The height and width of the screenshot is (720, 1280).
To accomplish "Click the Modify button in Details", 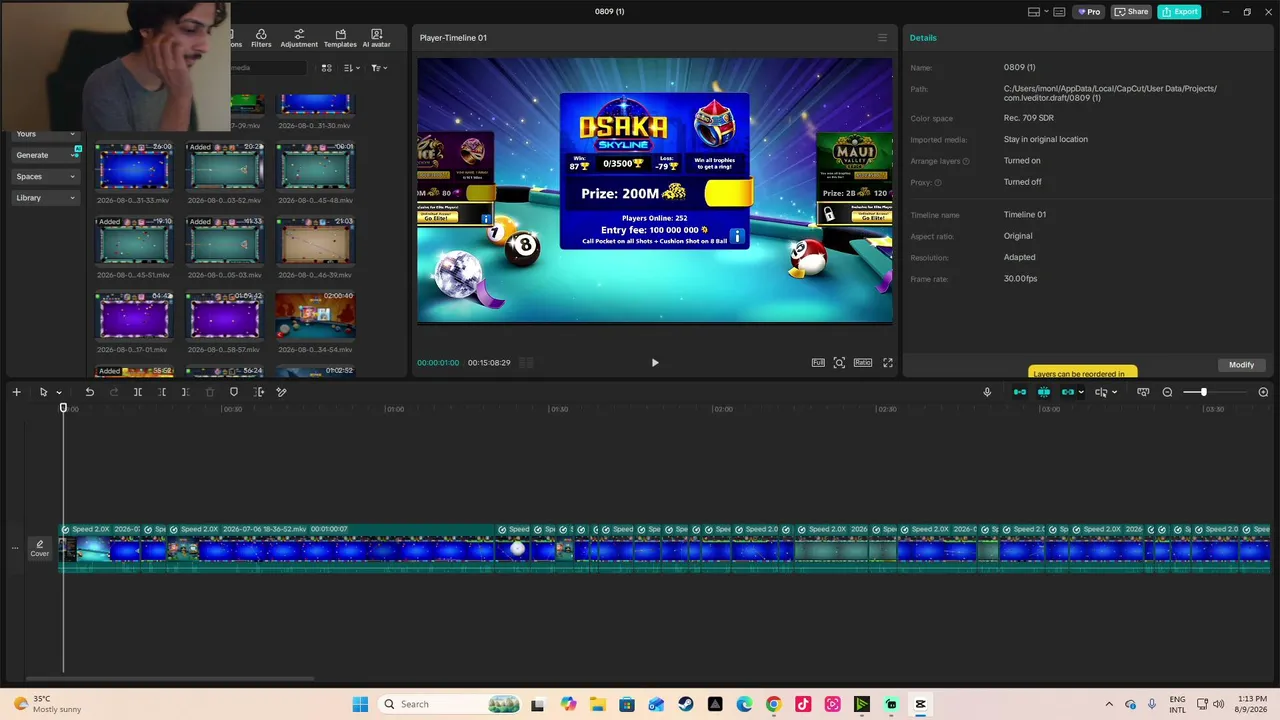I will coord(1241,365).
